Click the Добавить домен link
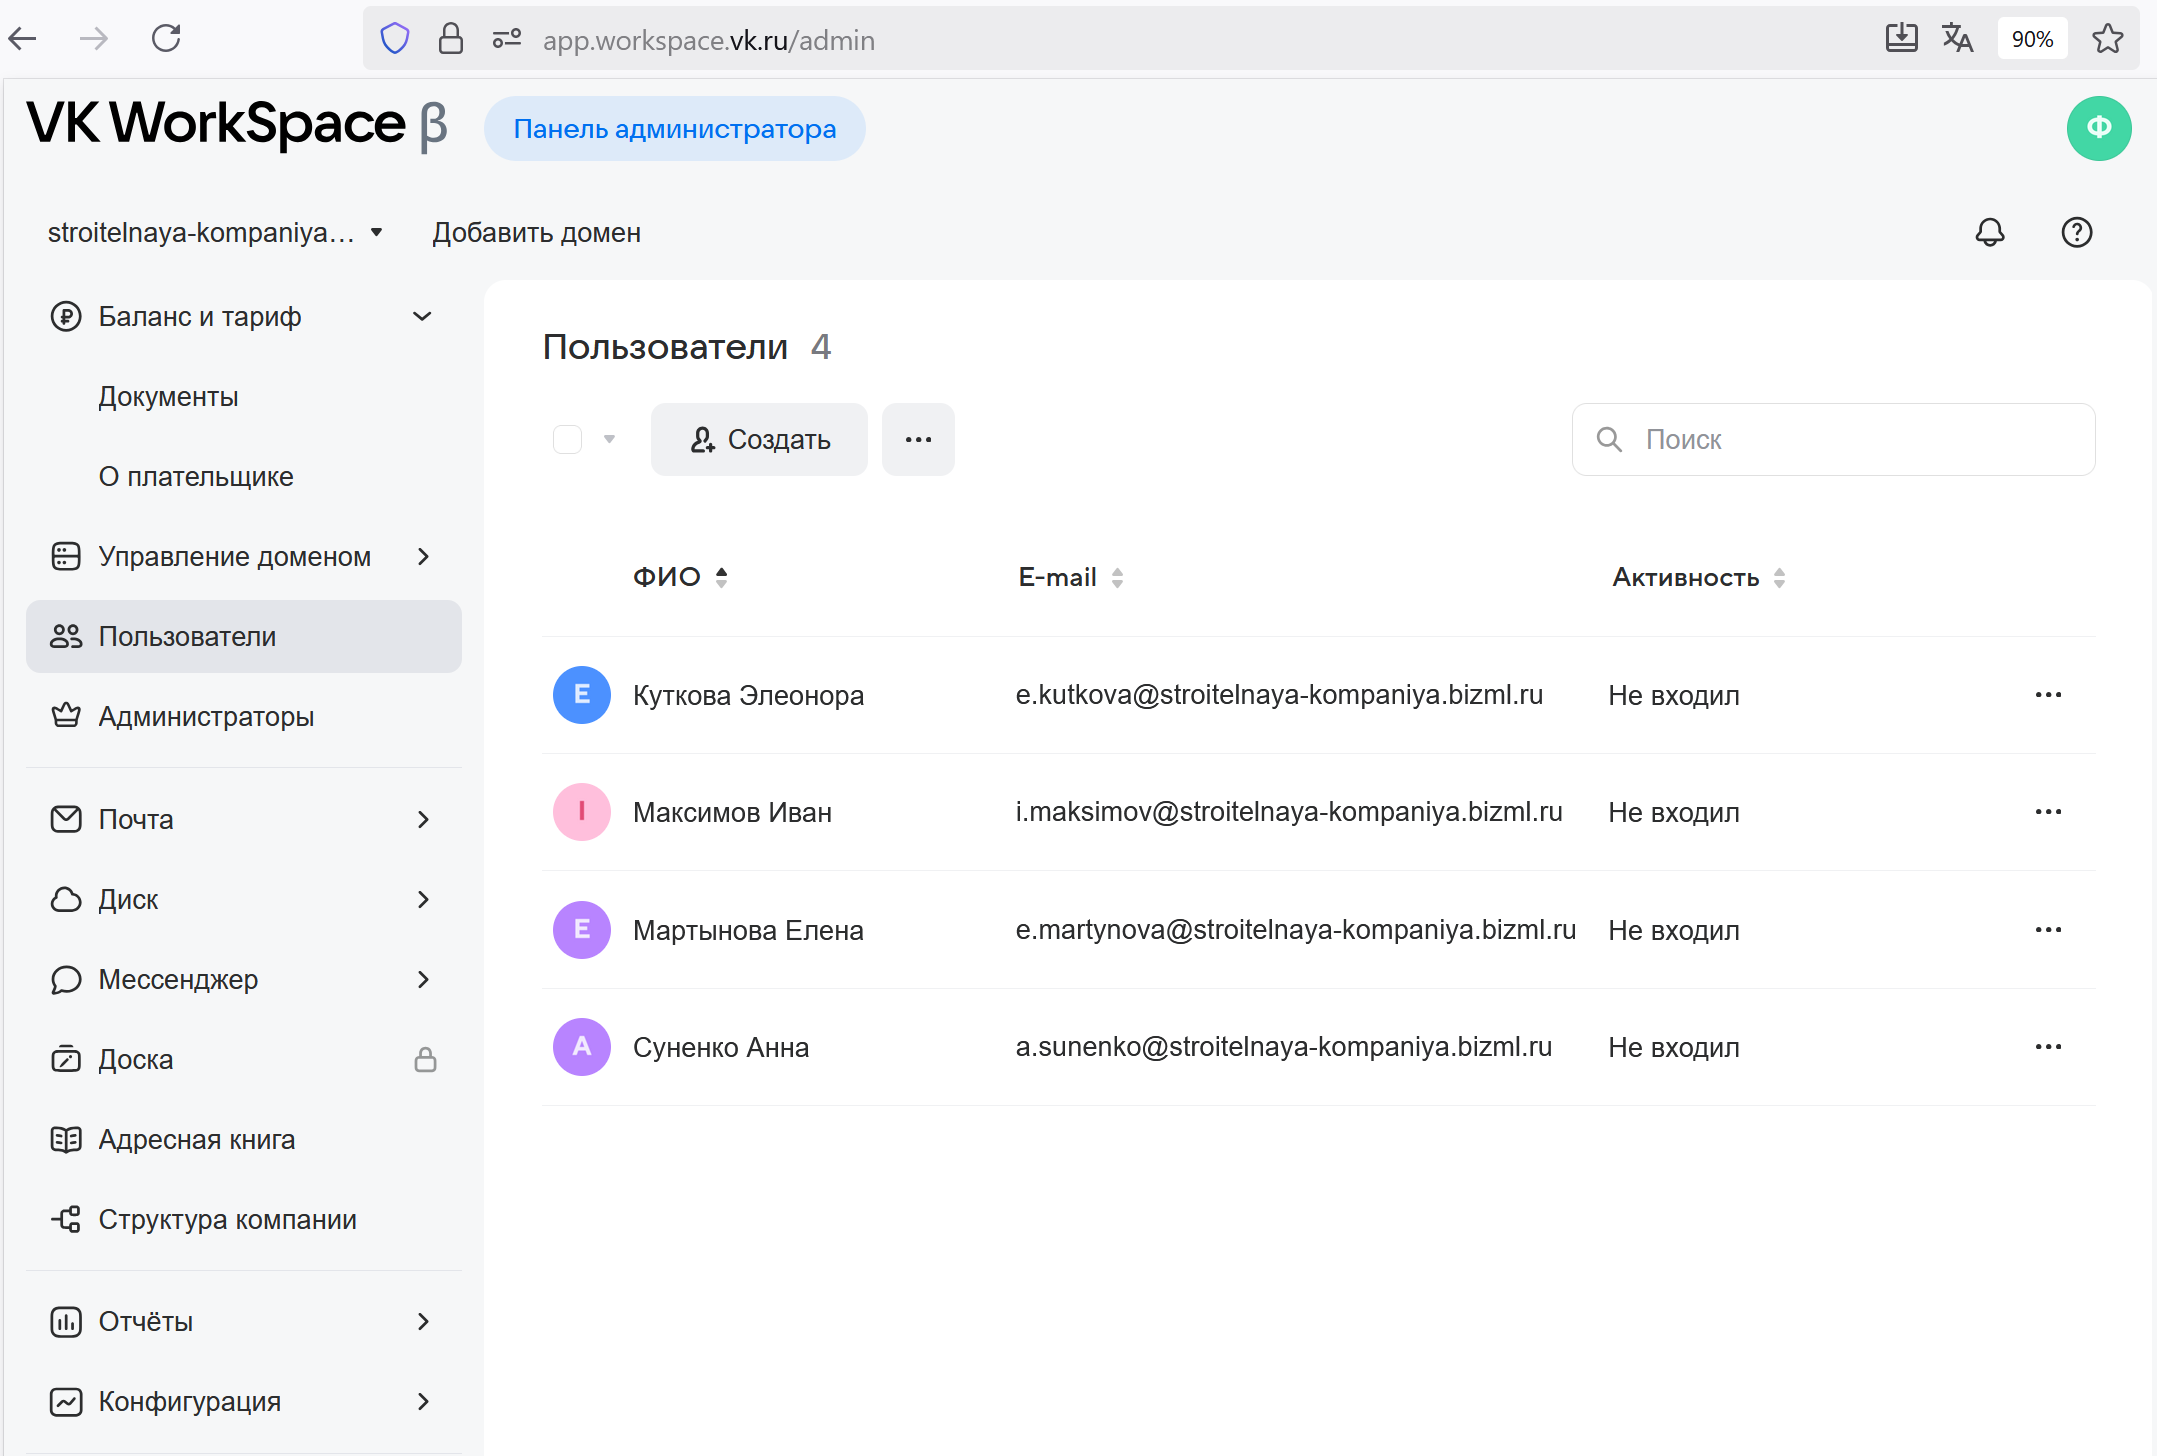2157x1456 pixels. click(536, 232)
